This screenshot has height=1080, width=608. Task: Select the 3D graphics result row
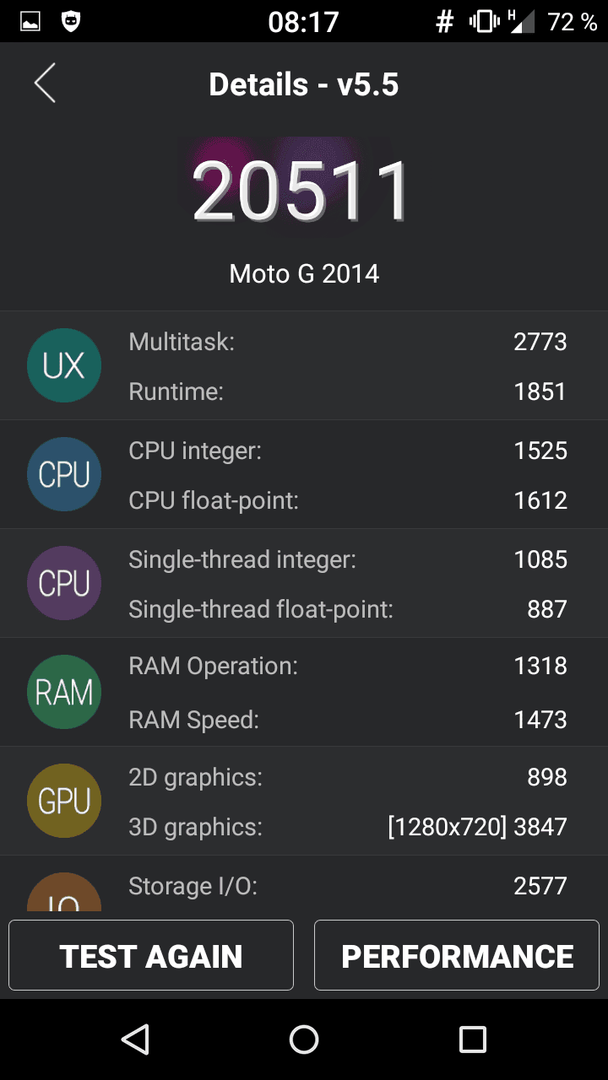(x=348, y=827)
